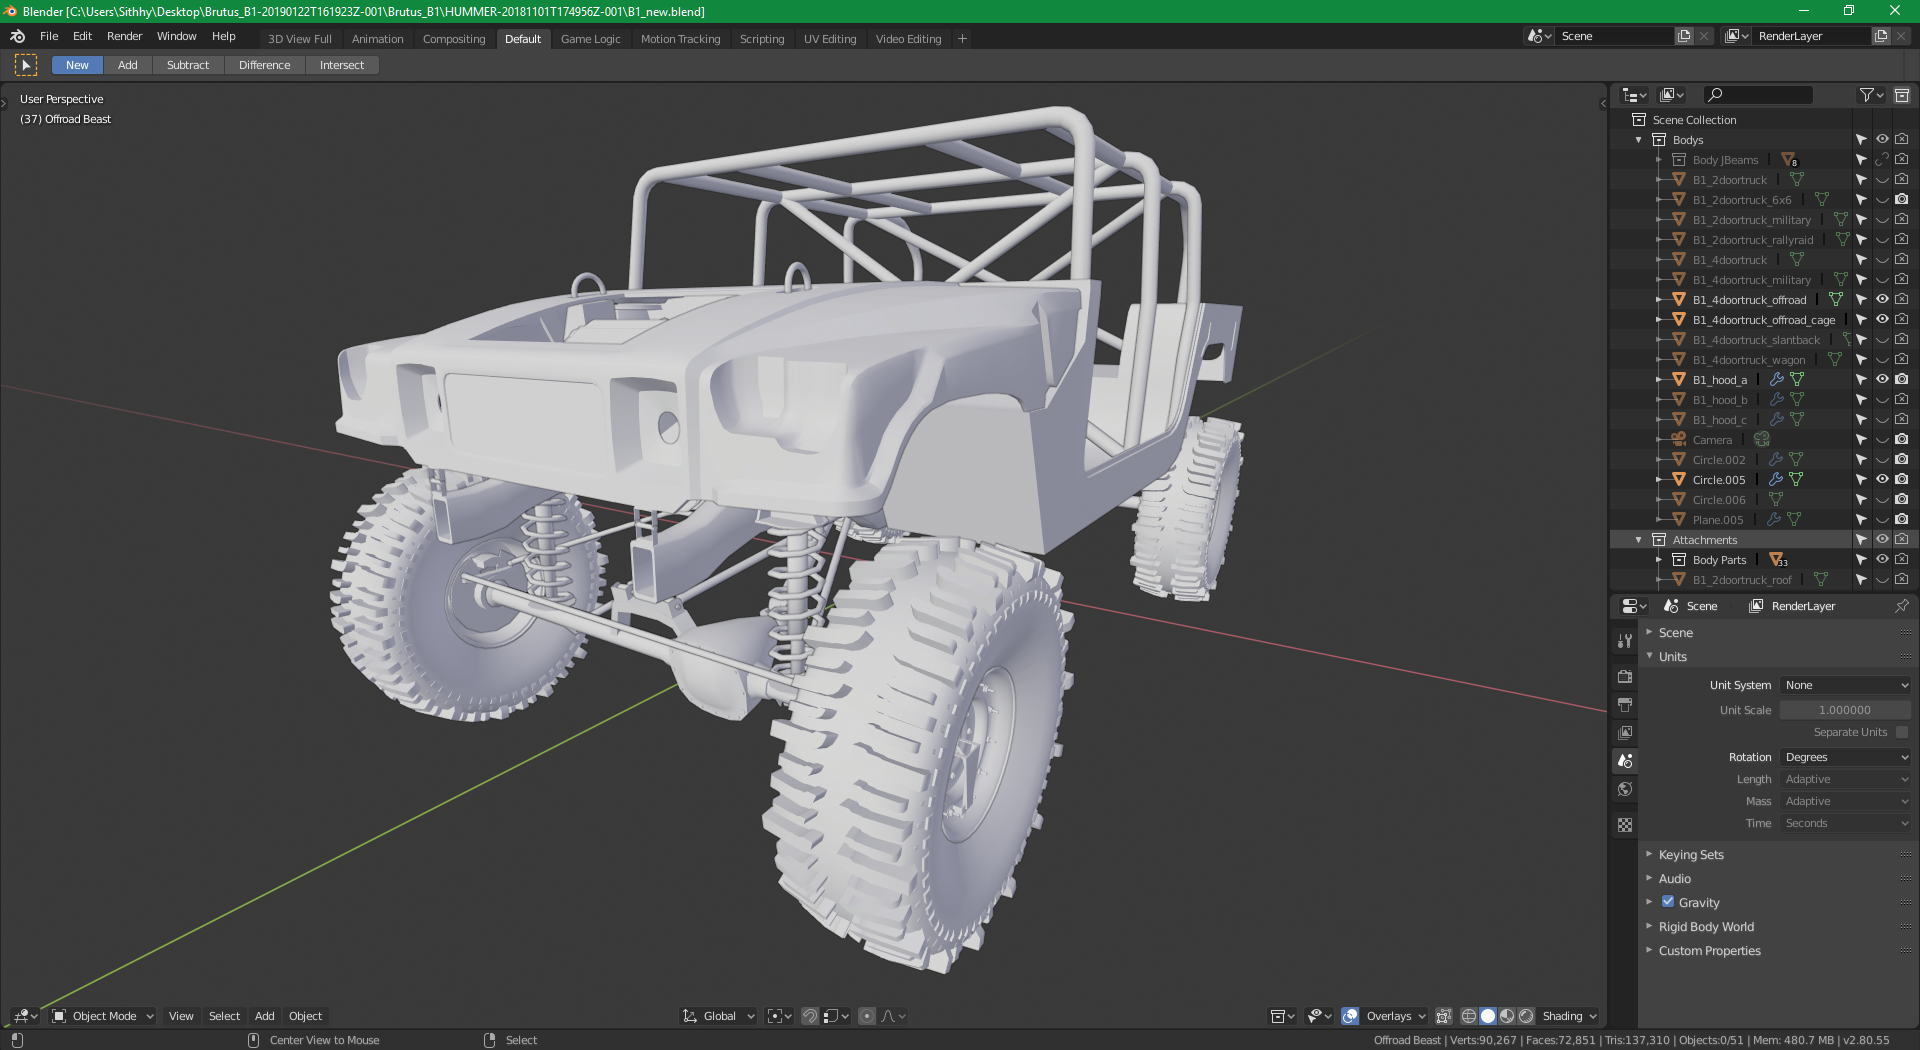Open the Render menu

[124, 36]
